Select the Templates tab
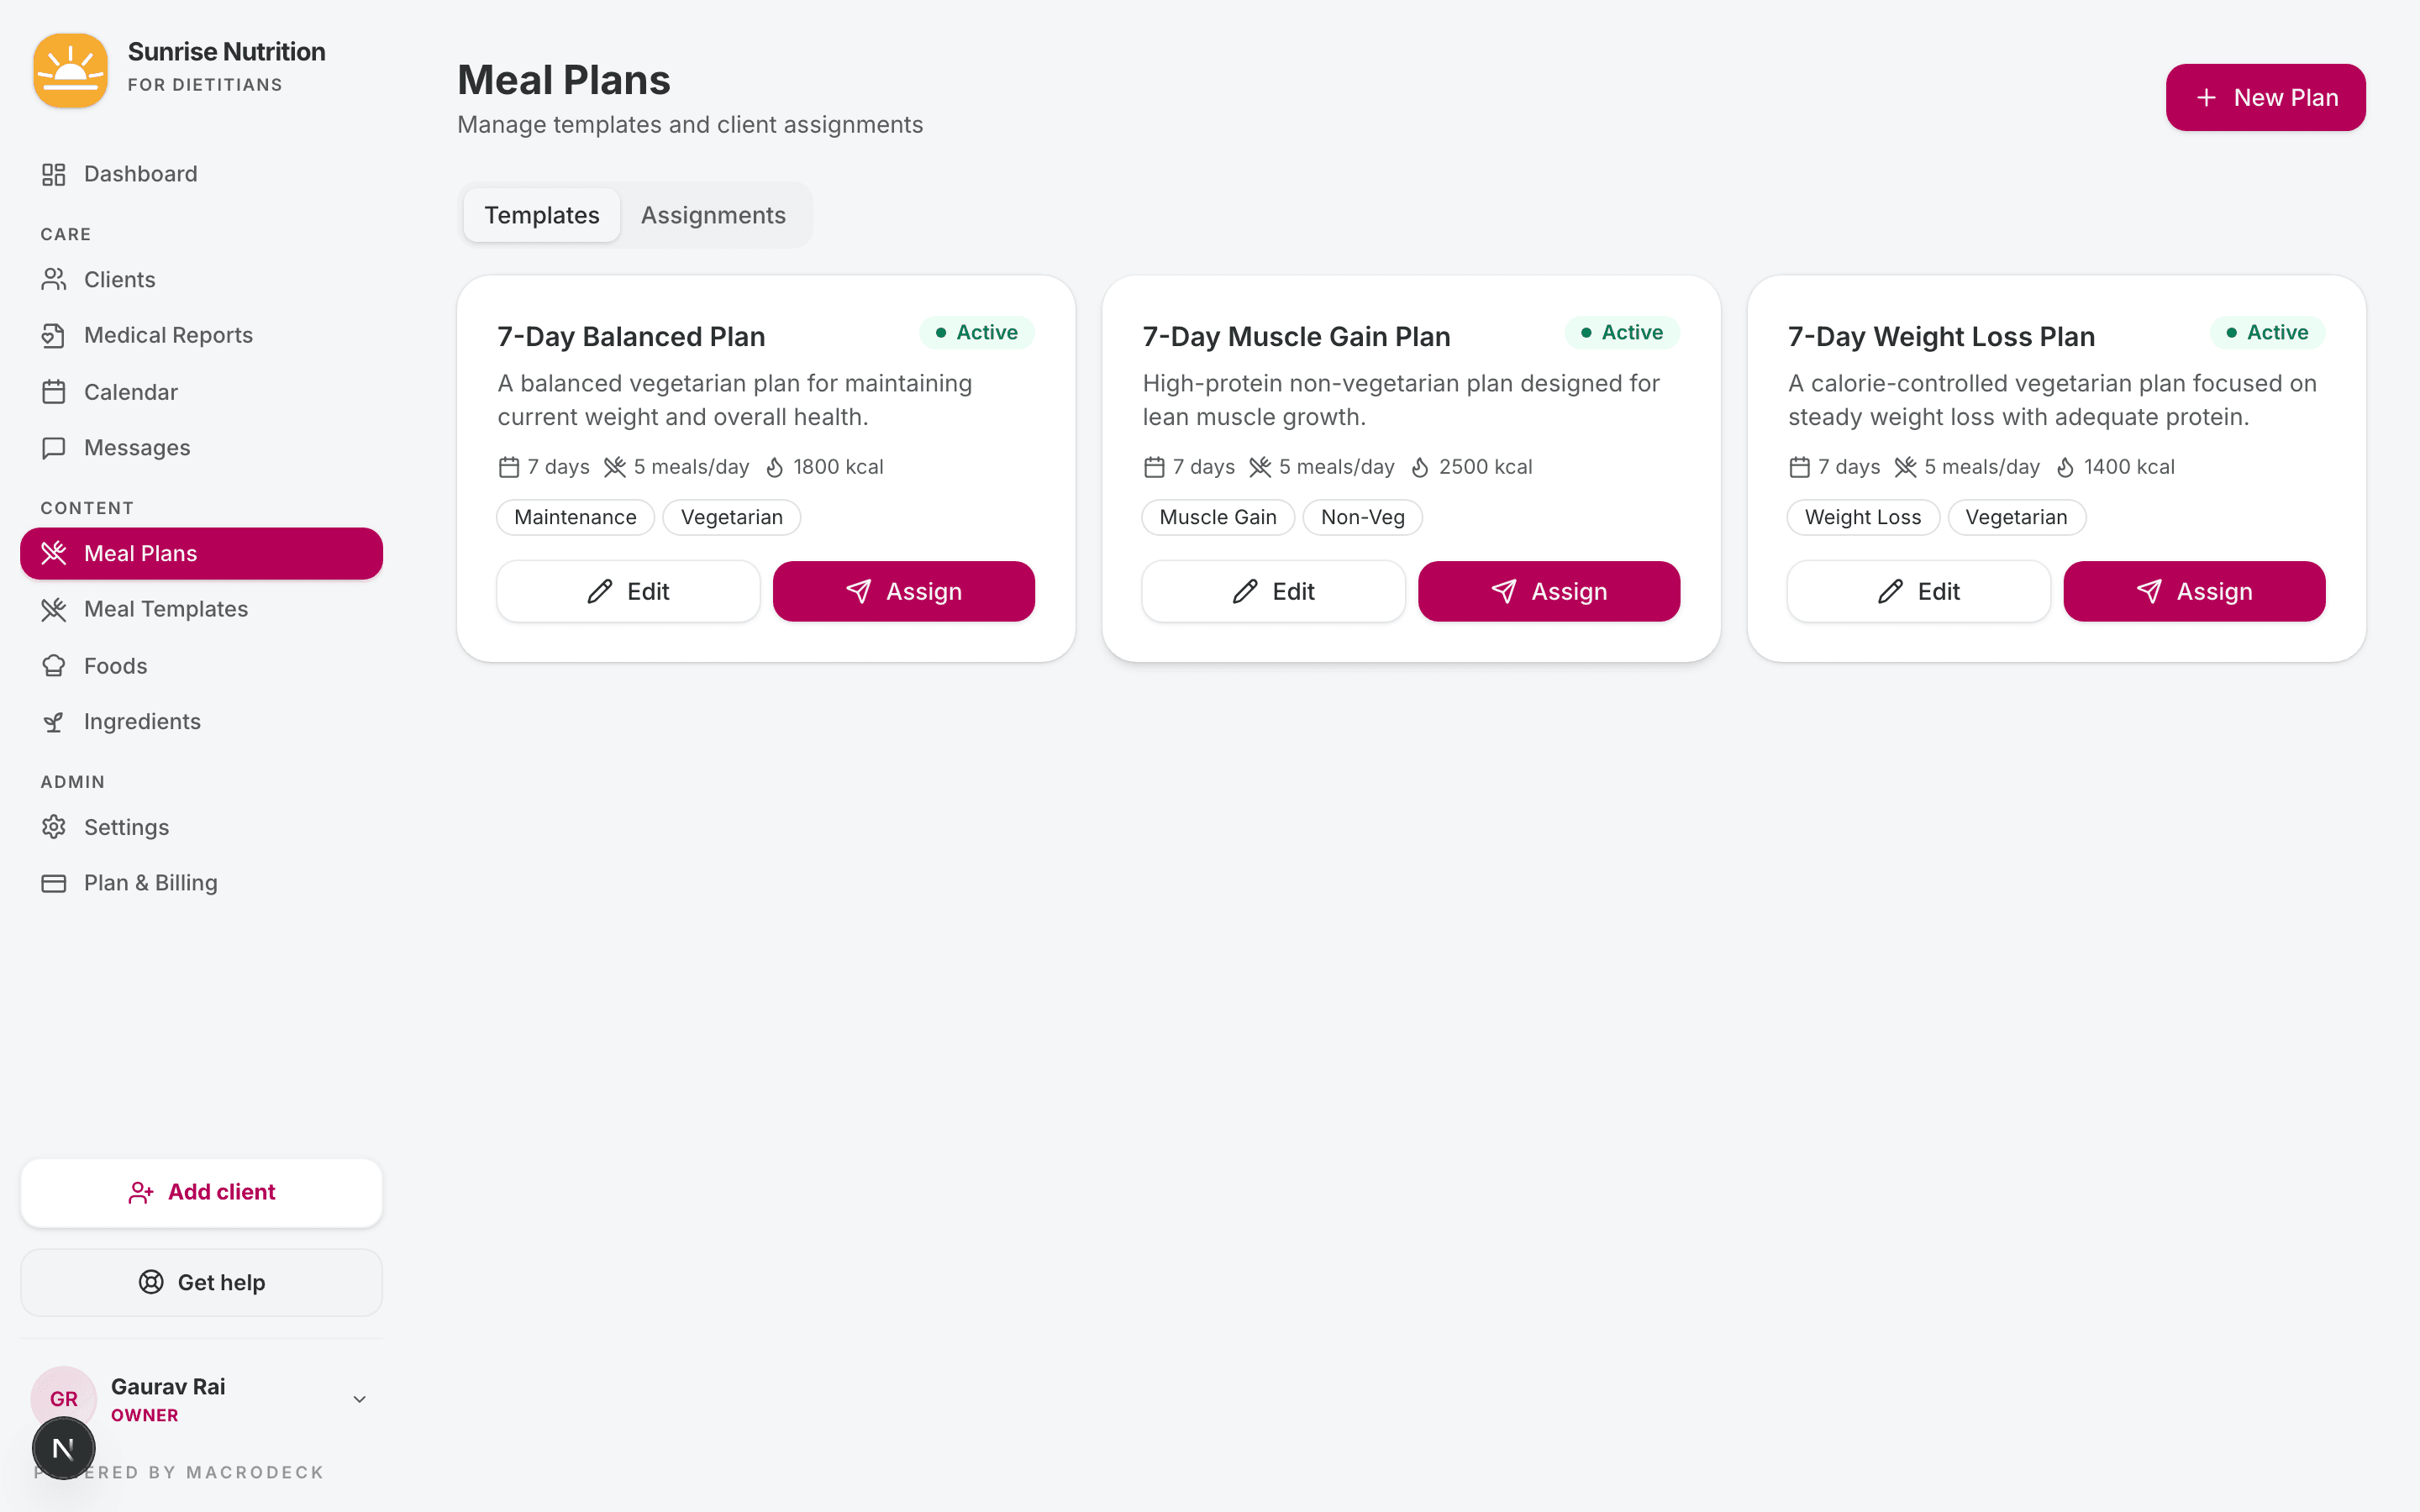This screenshot has width=2420, height=1512. 541,214
